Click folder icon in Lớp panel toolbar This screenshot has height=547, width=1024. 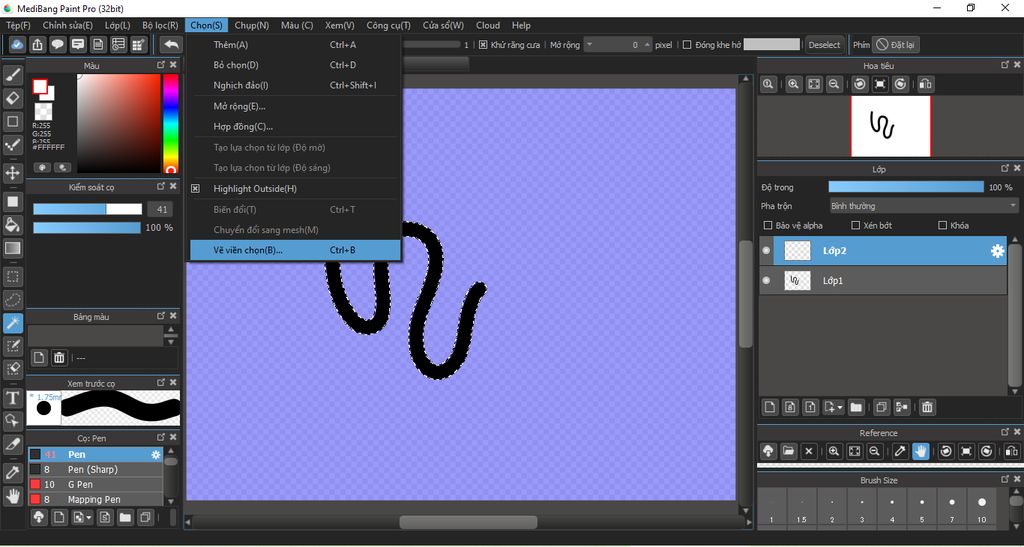coord(856,407)
